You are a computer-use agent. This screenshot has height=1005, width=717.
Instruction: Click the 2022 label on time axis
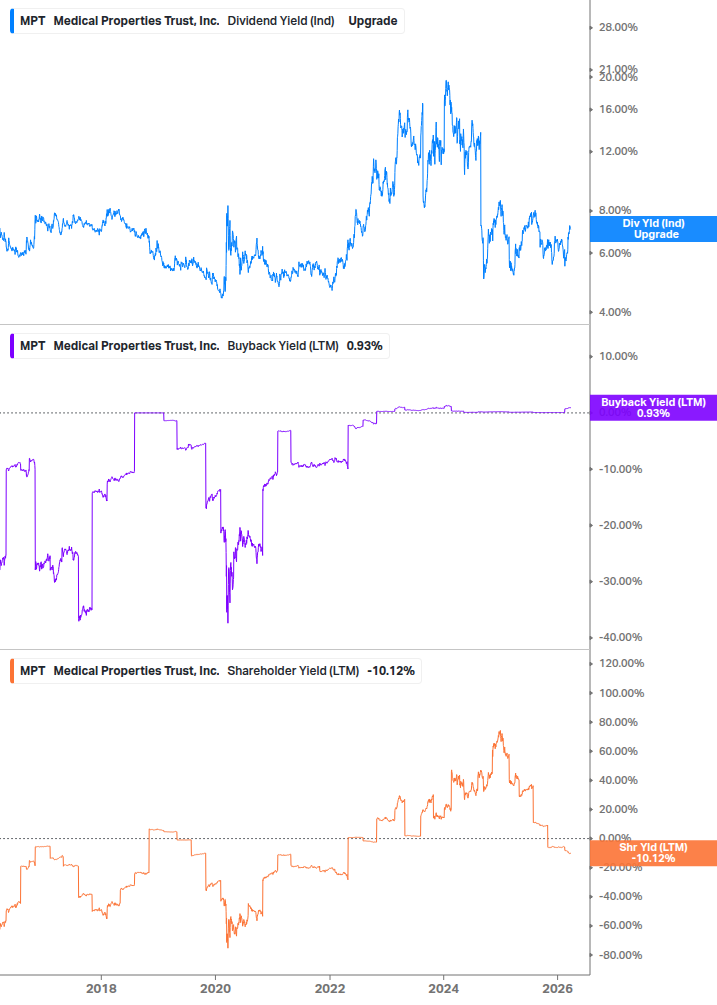click(329, 988)
